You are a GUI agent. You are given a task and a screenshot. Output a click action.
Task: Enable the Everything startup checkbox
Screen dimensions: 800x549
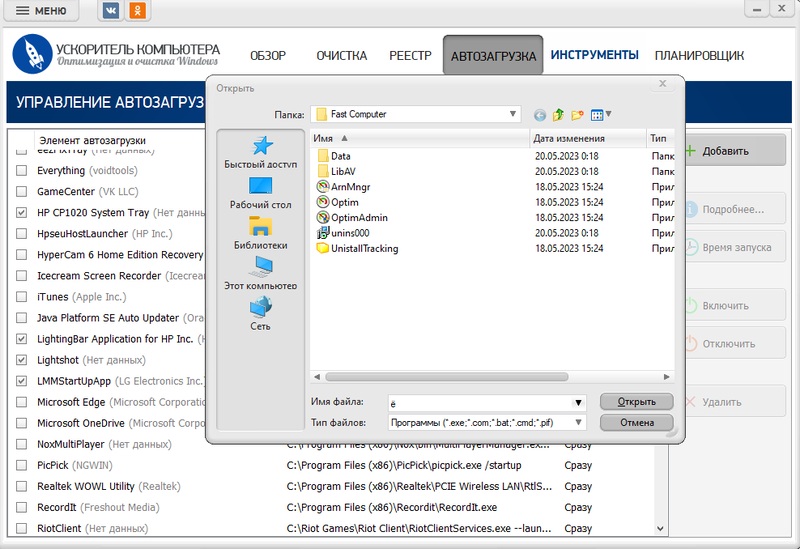[22, 171]
